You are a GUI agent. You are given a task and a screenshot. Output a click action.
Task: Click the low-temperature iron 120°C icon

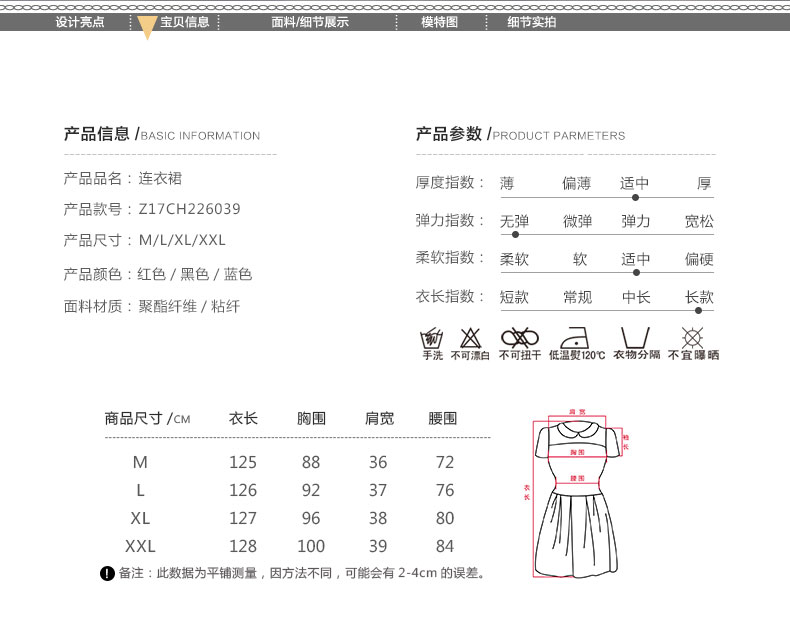coord(577,337)
